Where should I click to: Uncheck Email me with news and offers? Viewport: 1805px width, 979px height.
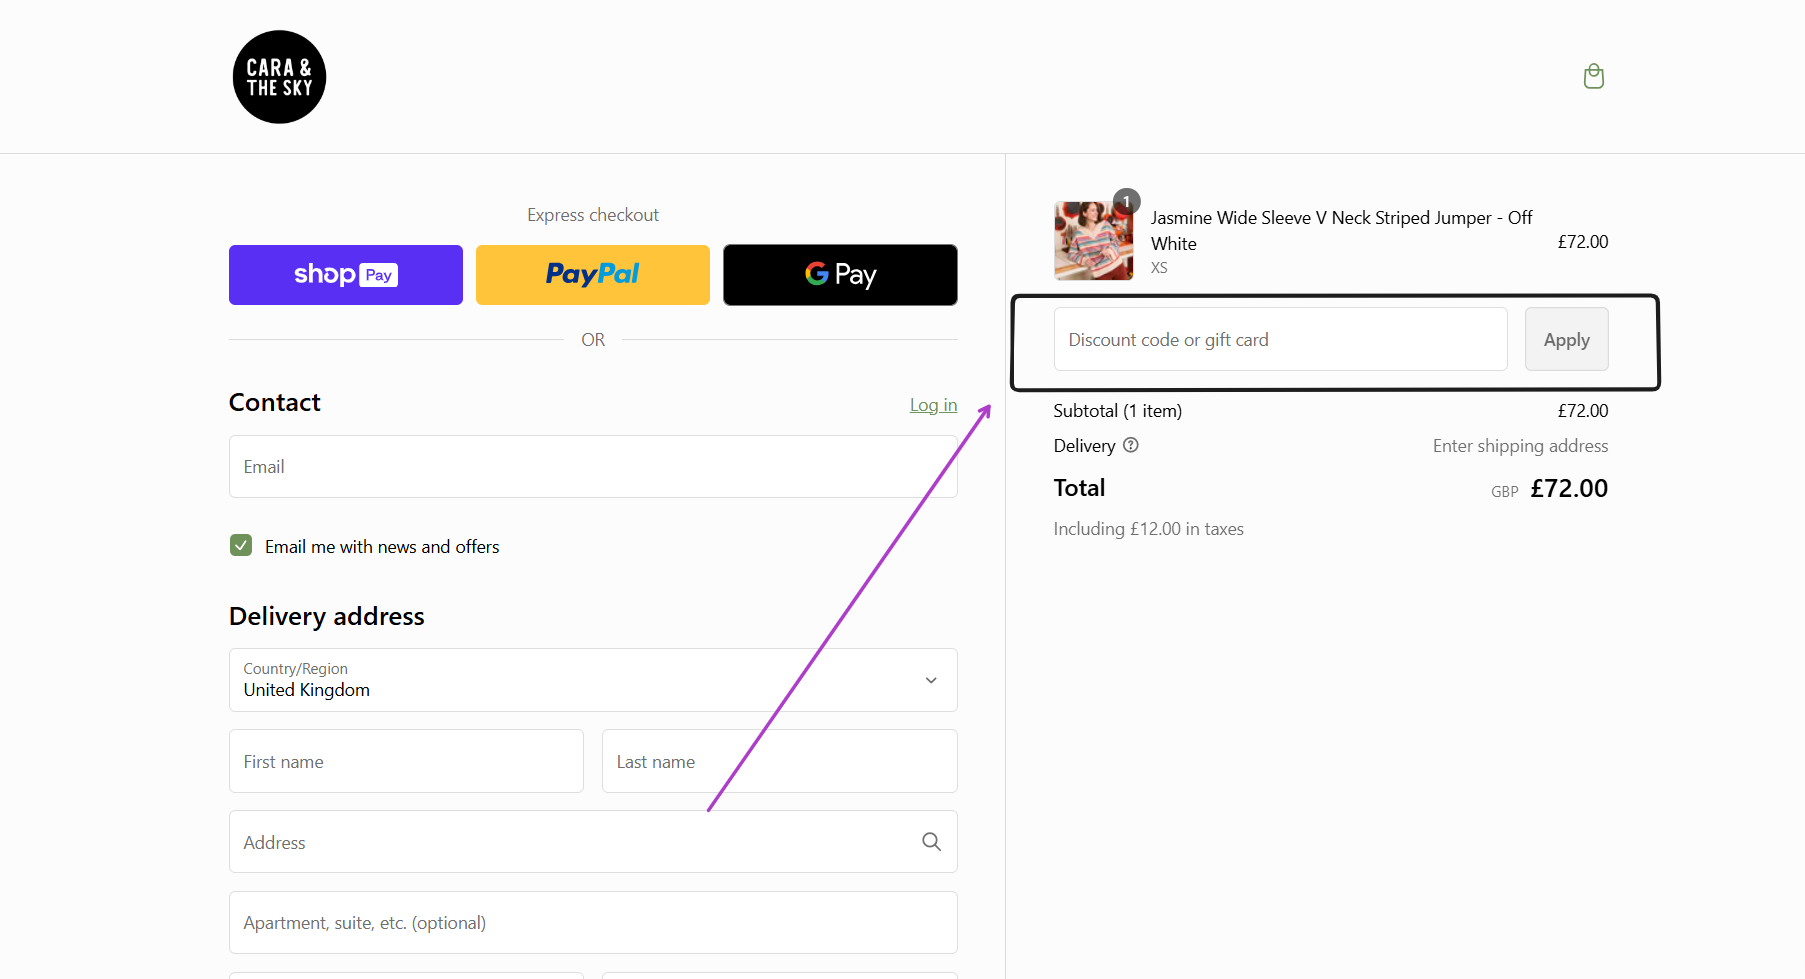(241, 545)
